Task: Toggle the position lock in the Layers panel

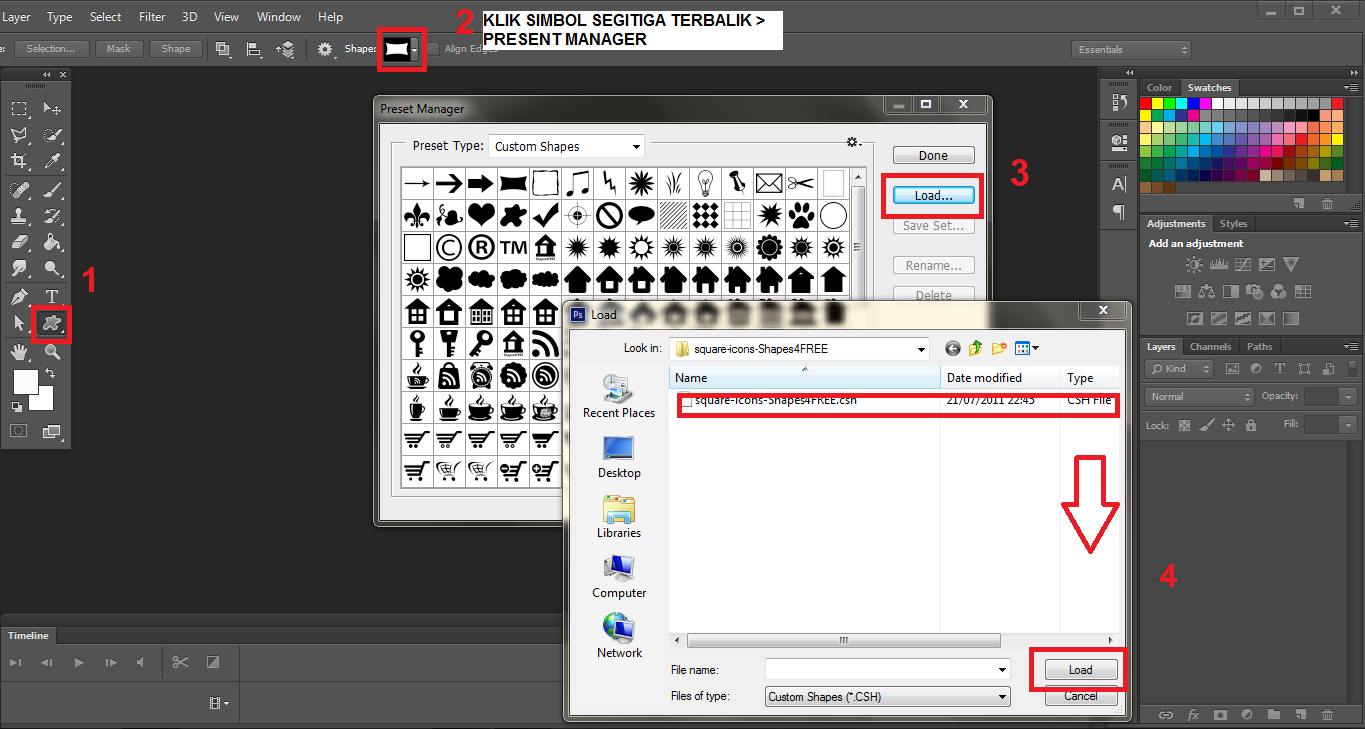Action: 1227,425
